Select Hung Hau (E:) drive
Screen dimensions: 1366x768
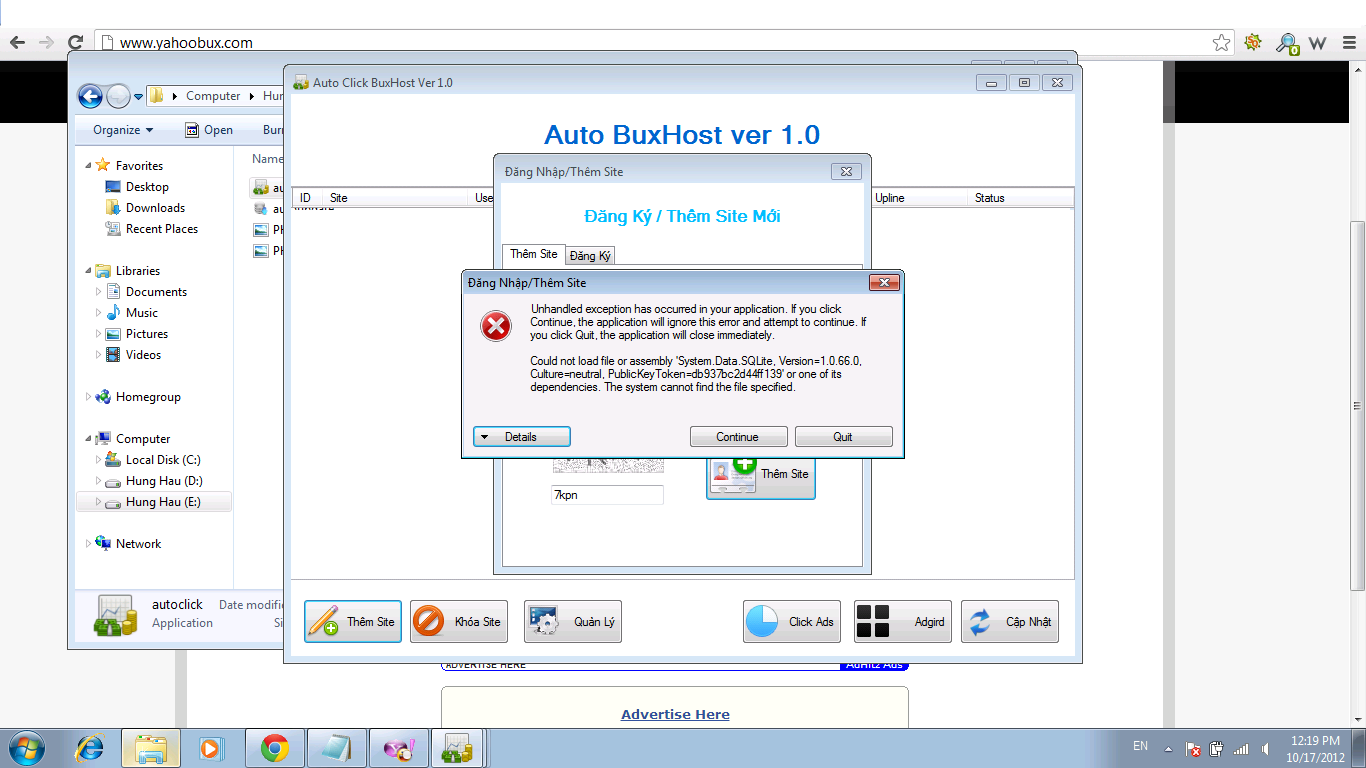coord(163,502)
